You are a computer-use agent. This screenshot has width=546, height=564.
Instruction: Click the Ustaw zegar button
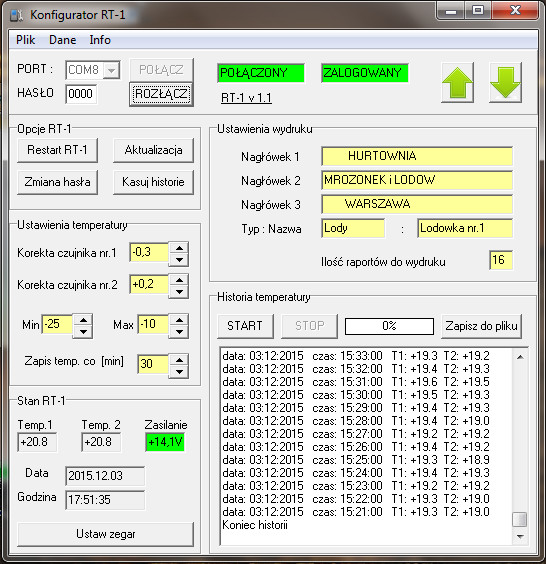pos(105,534)
